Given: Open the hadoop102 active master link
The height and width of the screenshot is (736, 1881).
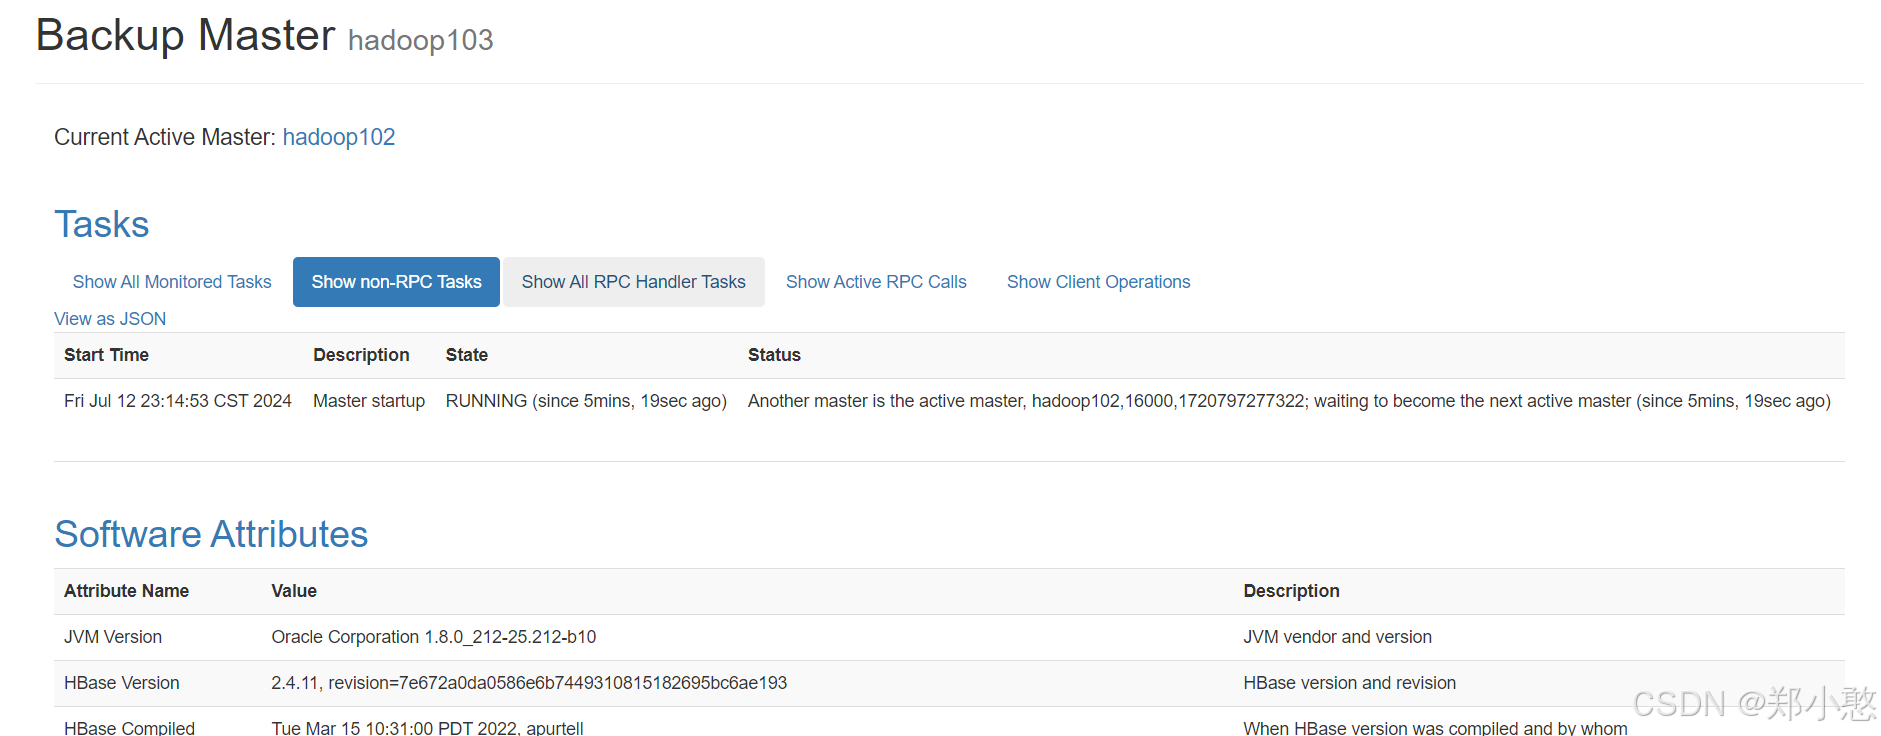Looking at the screenshot, I should pos(338,137).
